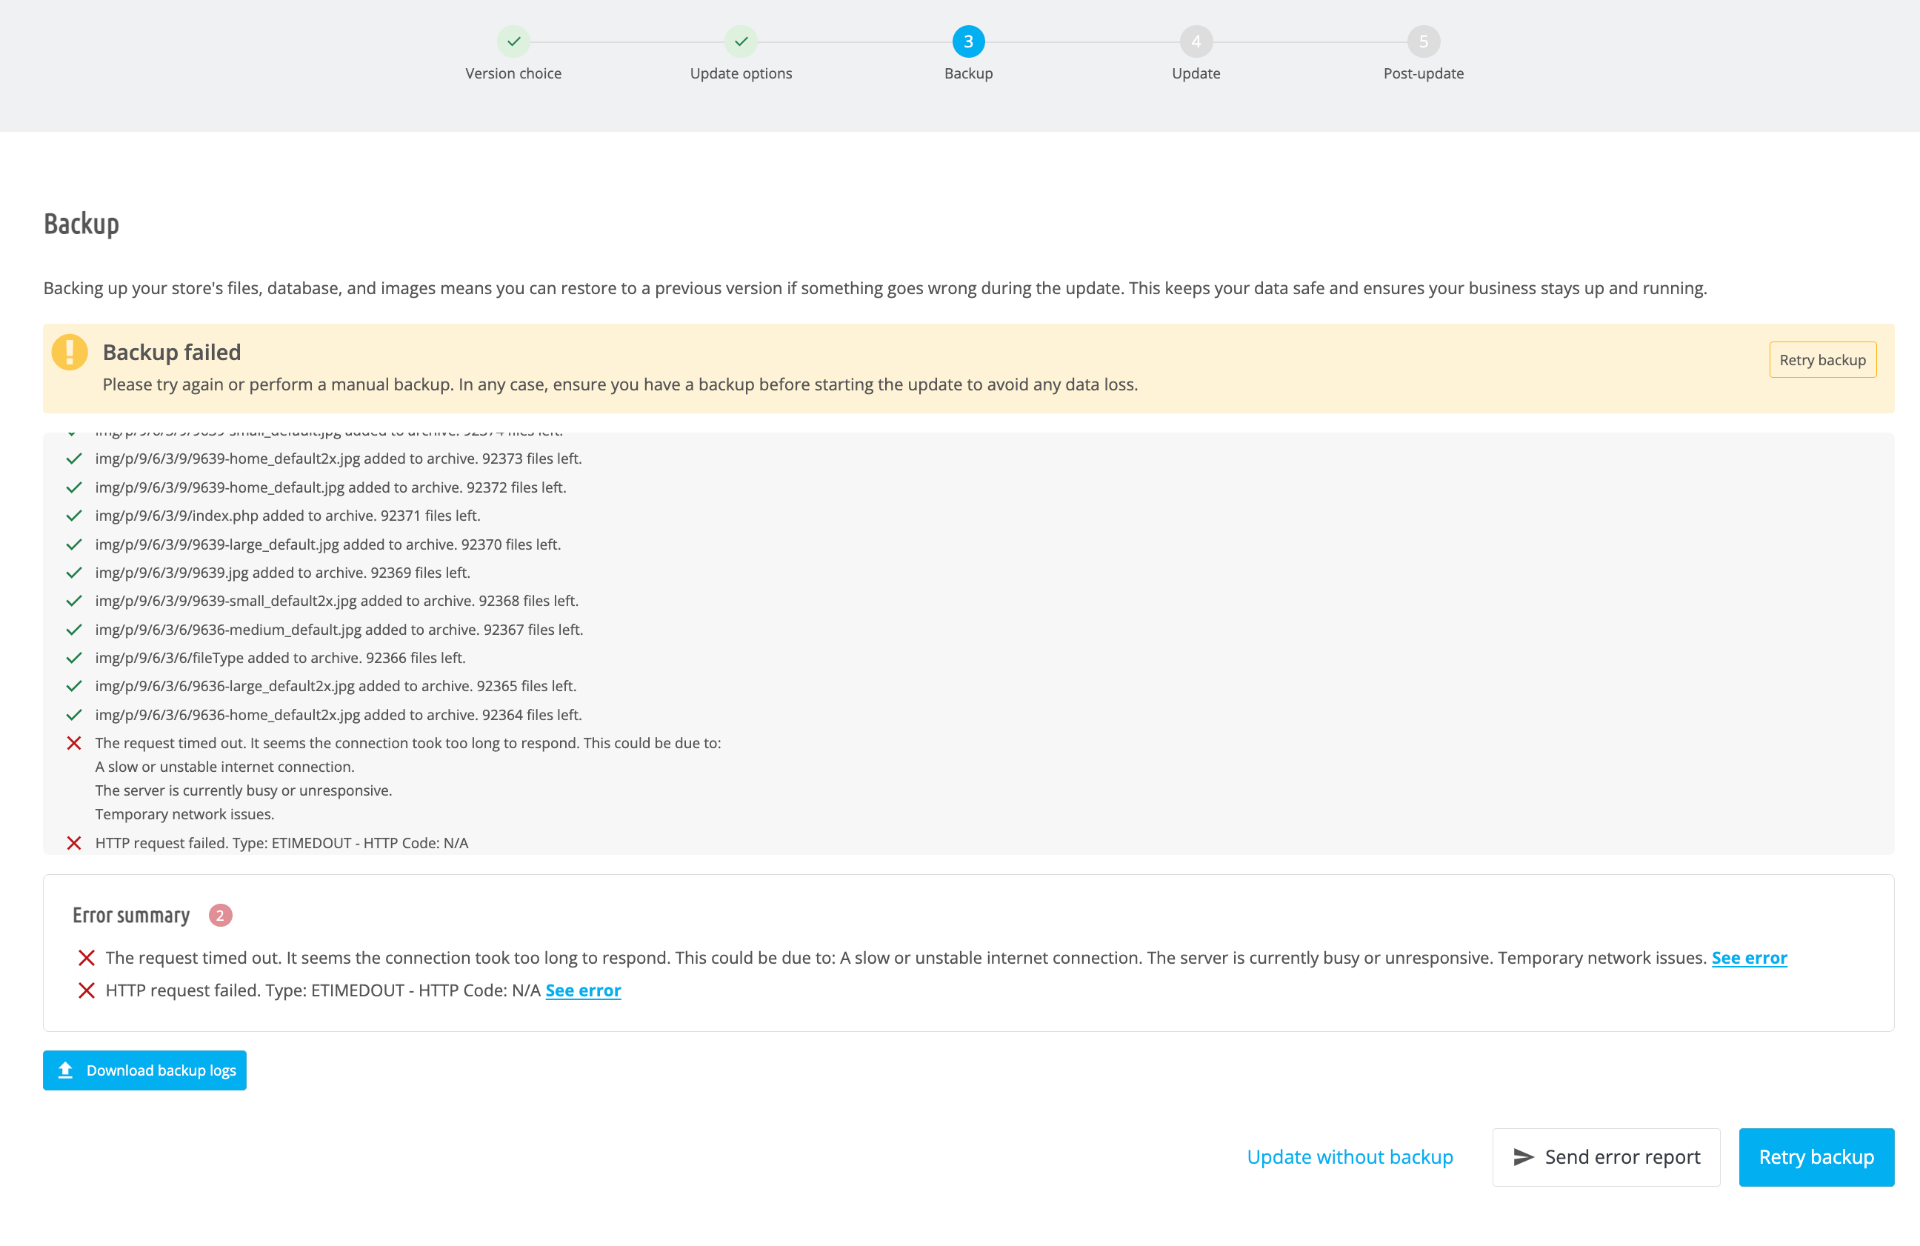This screenshot has width=1920, height=1246.
Task: Click red X beside ETIMEDOUT log line
Action: 74,843
